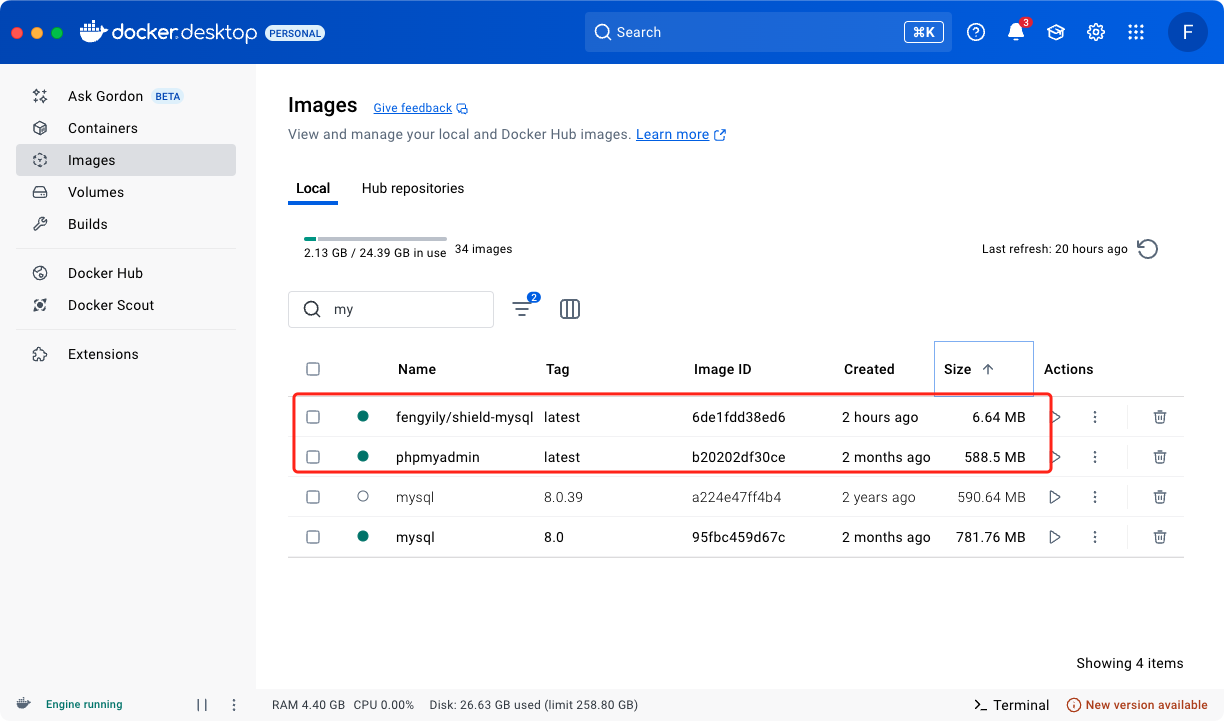
Task: Check the mysql 8.0 row checkbox
Action: click(x=313, y=537)
